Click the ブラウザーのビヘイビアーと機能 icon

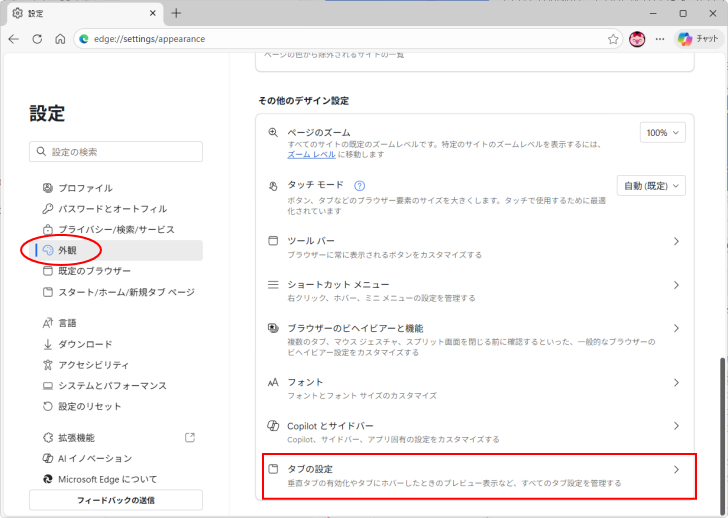click(x=273, y=328)
